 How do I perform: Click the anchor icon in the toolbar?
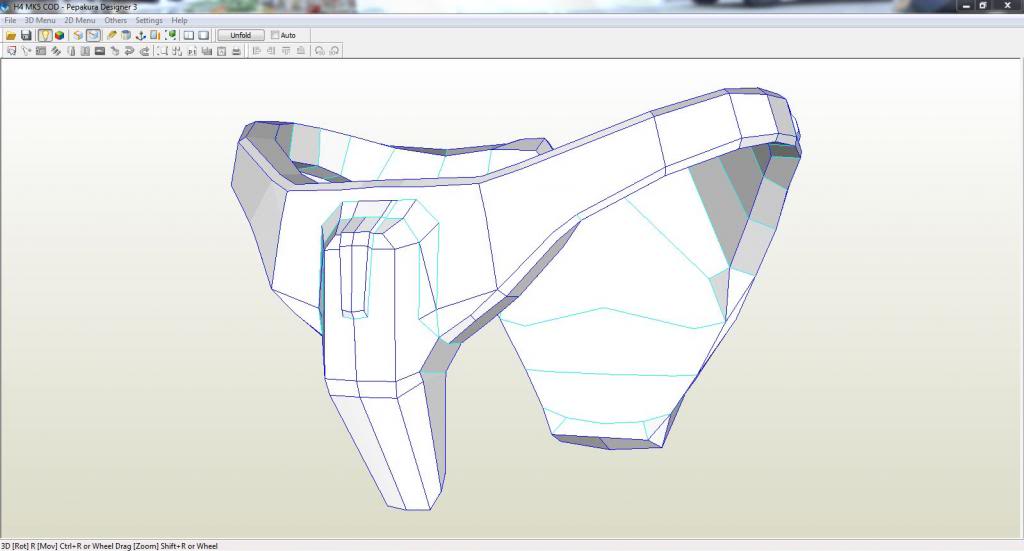click(140, 35)
